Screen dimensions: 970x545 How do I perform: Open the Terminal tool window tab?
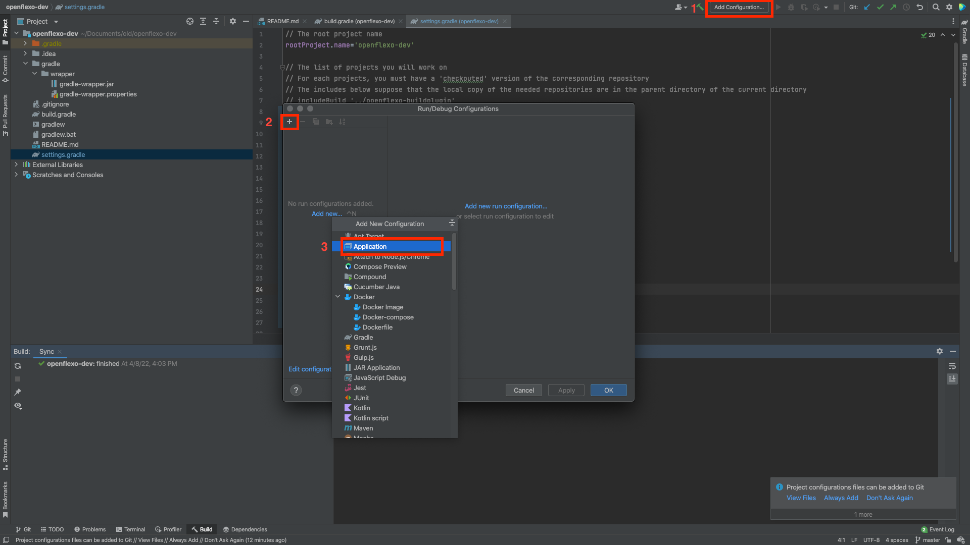coord(130,530)
